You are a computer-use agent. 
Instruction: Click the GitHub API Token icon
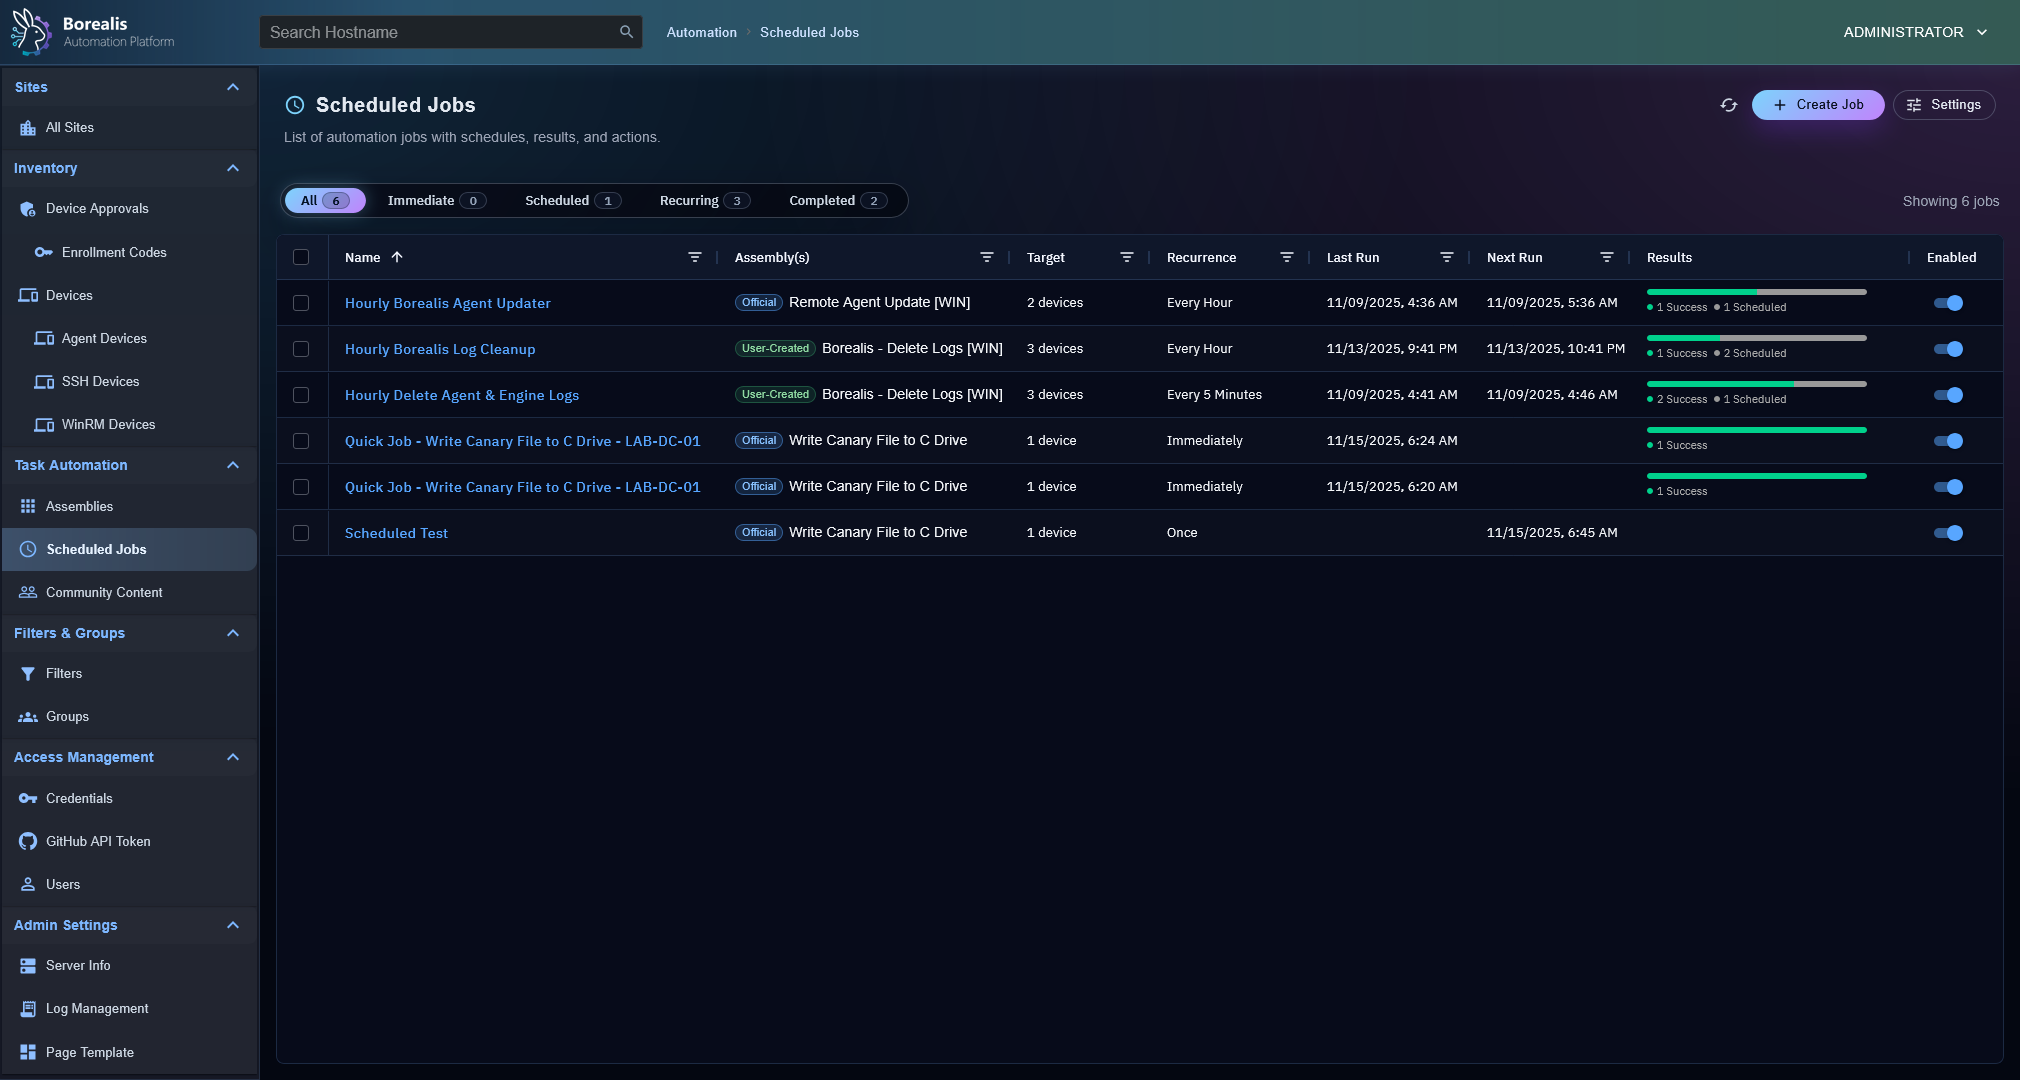coord(28,841)
